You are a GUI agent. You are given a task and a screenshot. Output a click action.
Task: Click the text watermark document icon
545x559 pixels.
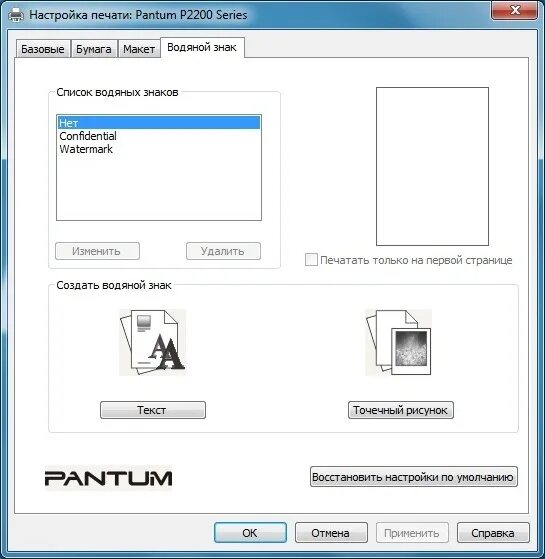[153, 342]
